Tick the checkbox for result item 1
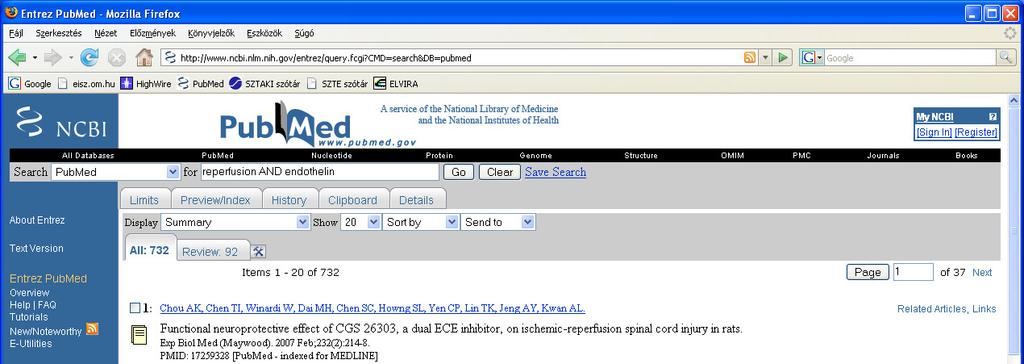The height and width of the screenshot is (364, 1024). (135, 308)
